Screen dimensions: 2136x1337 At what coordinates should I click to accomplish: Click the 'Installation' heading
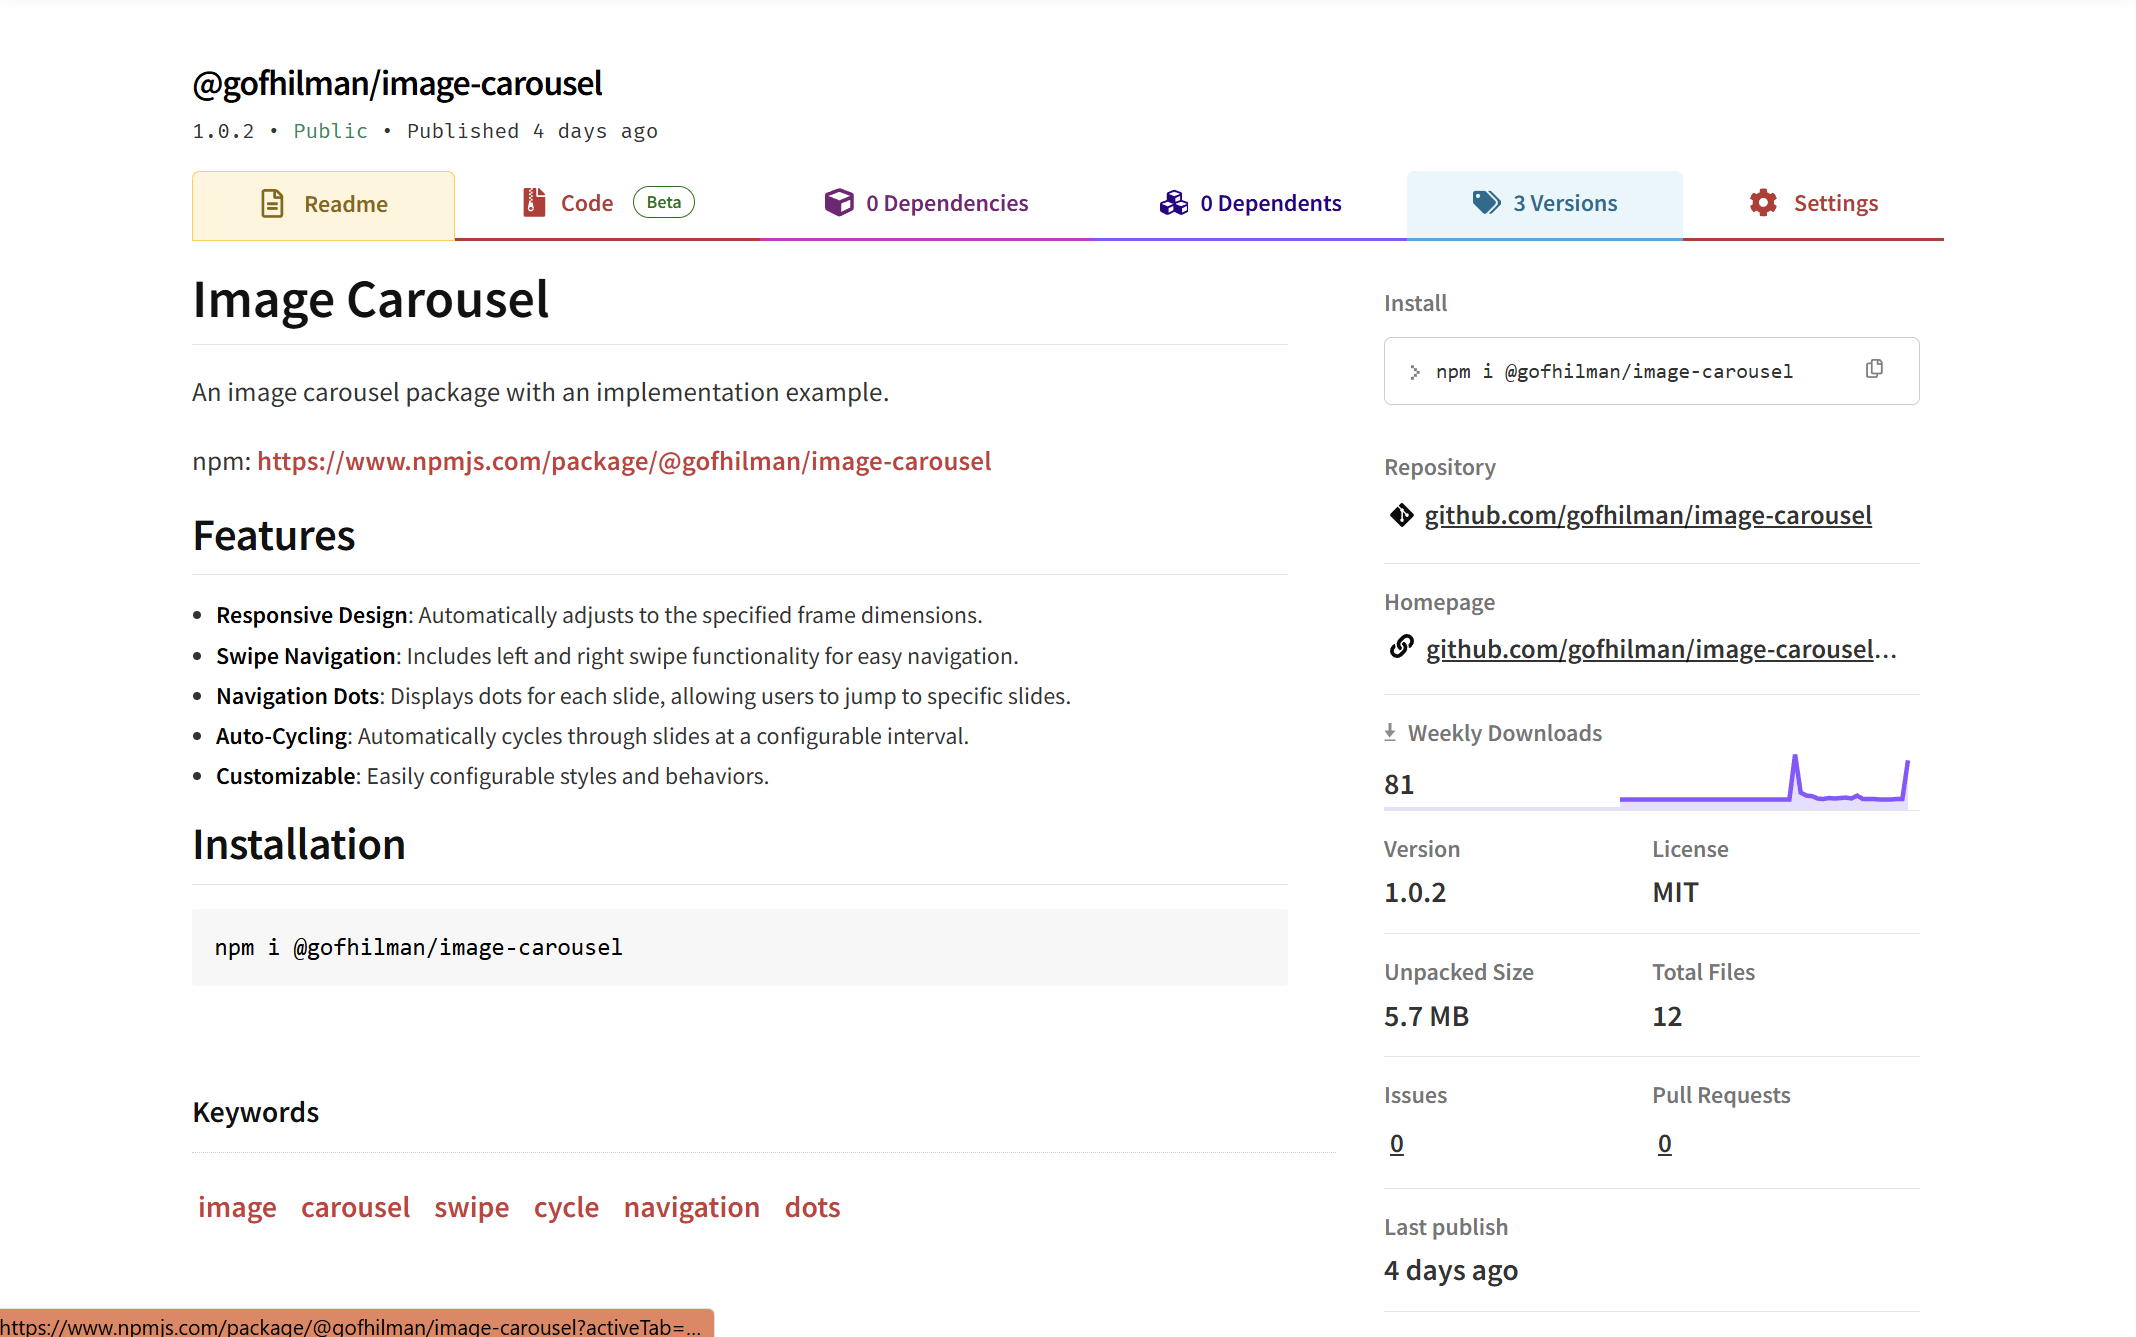(x=299, y=845)
